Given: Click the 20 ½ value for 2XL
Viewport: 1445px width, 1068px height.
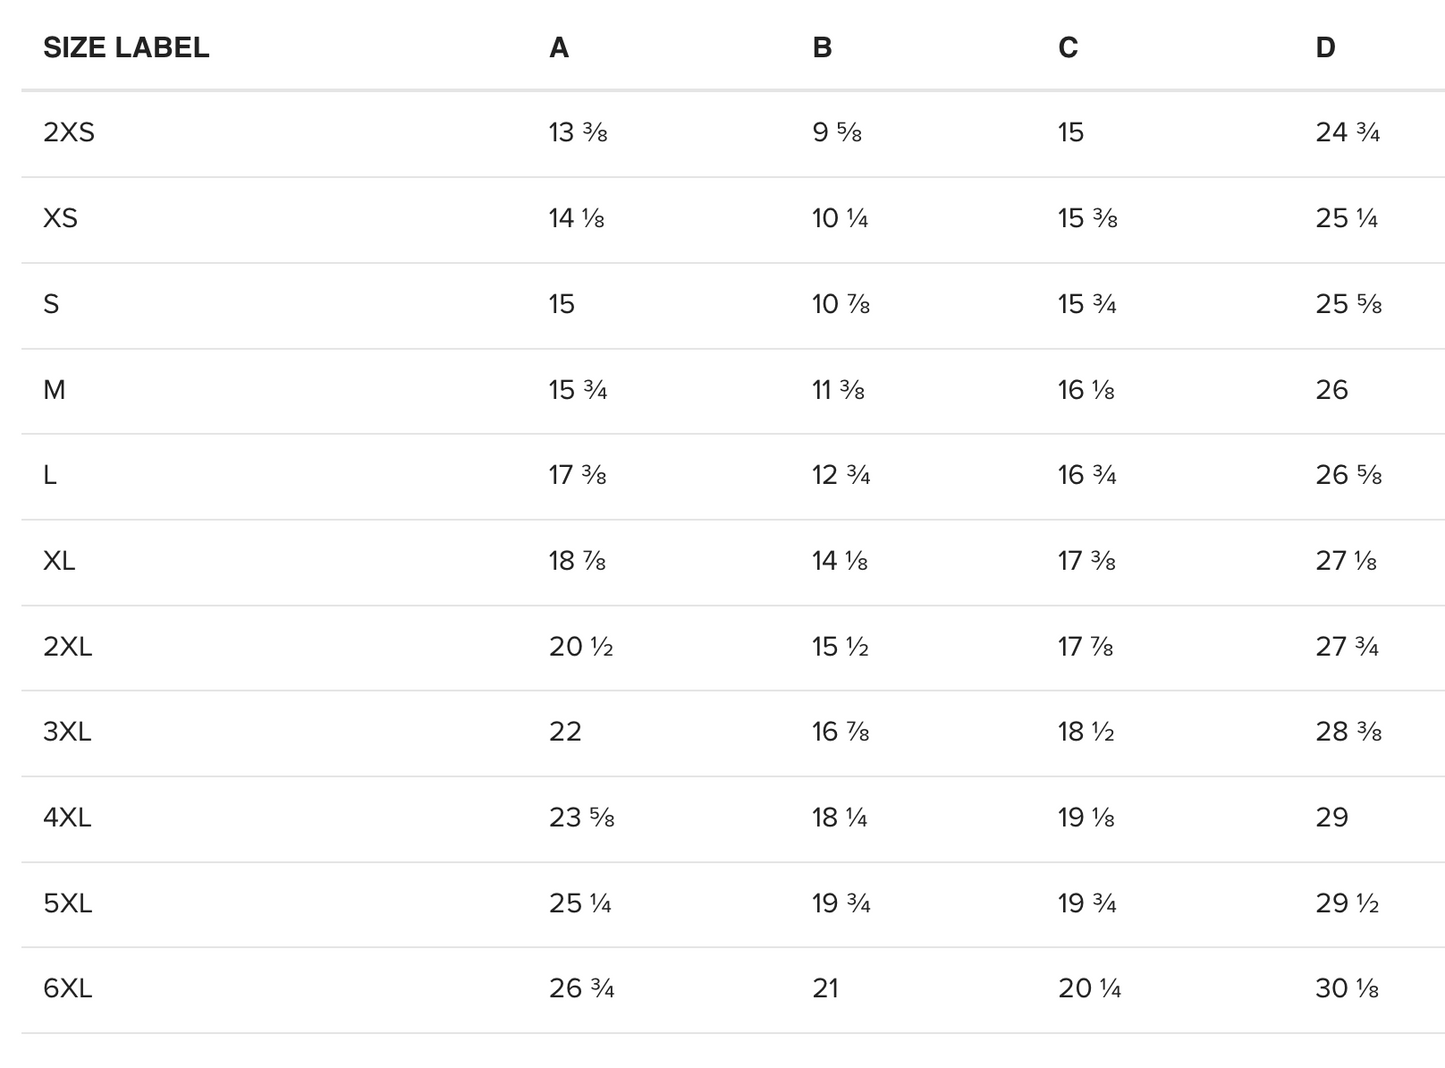Looking at the screenshot, I should click(x=581, y=647).
